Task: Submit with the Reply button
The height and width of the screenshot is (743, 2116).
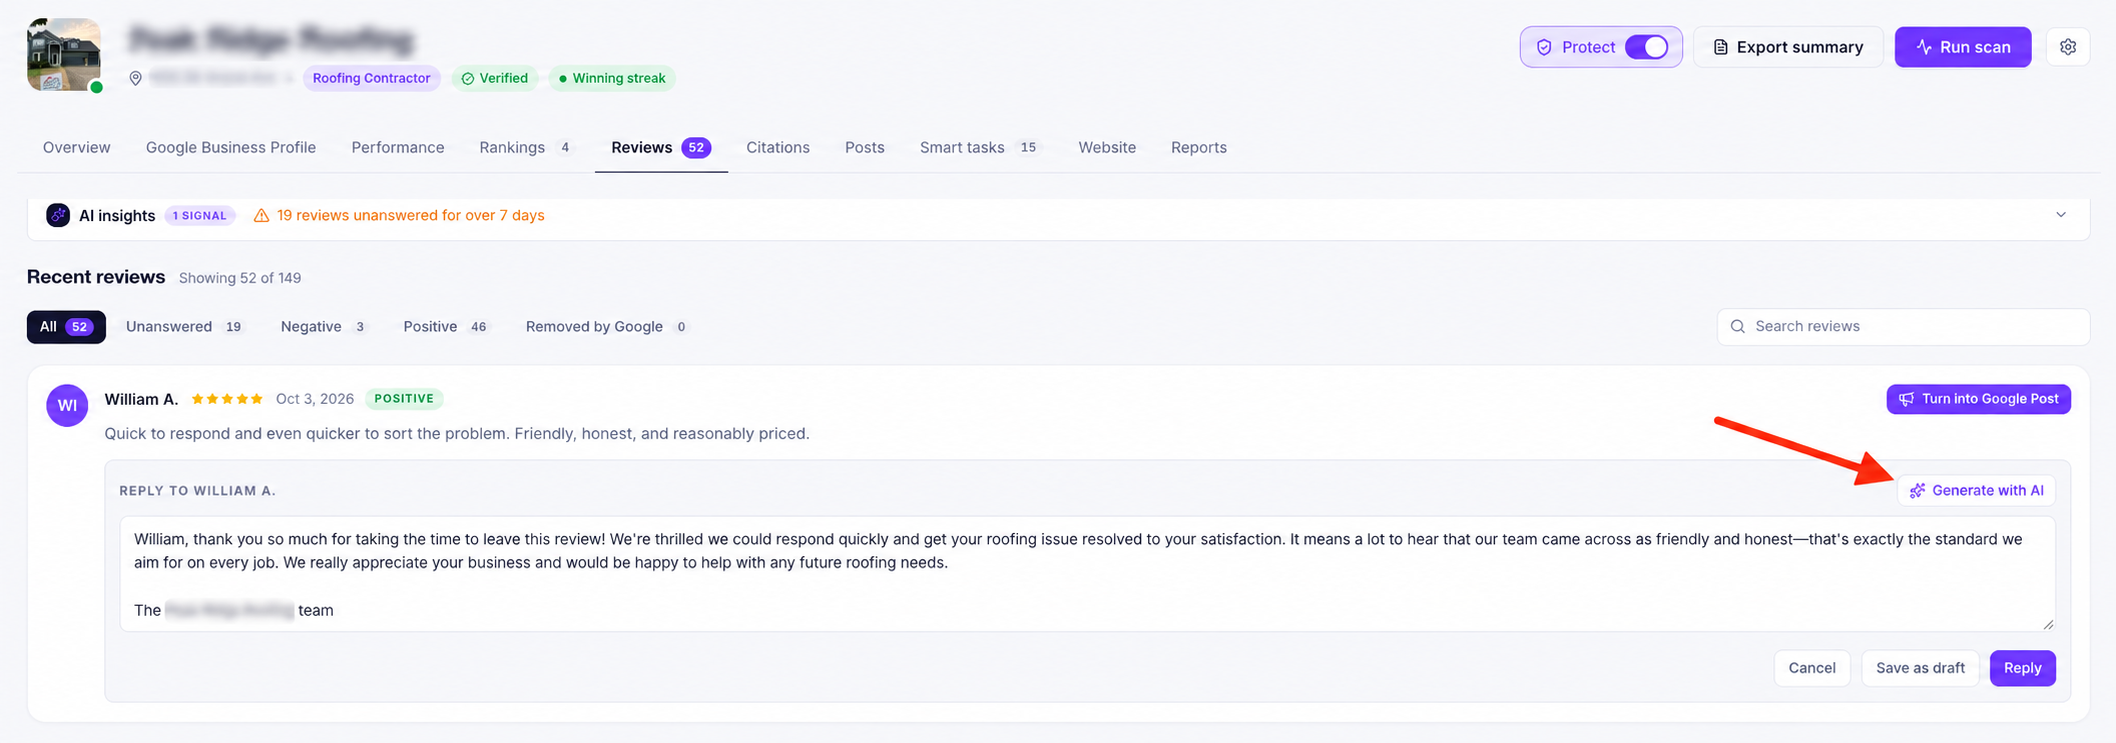Action: click(x=2022, y=668)
